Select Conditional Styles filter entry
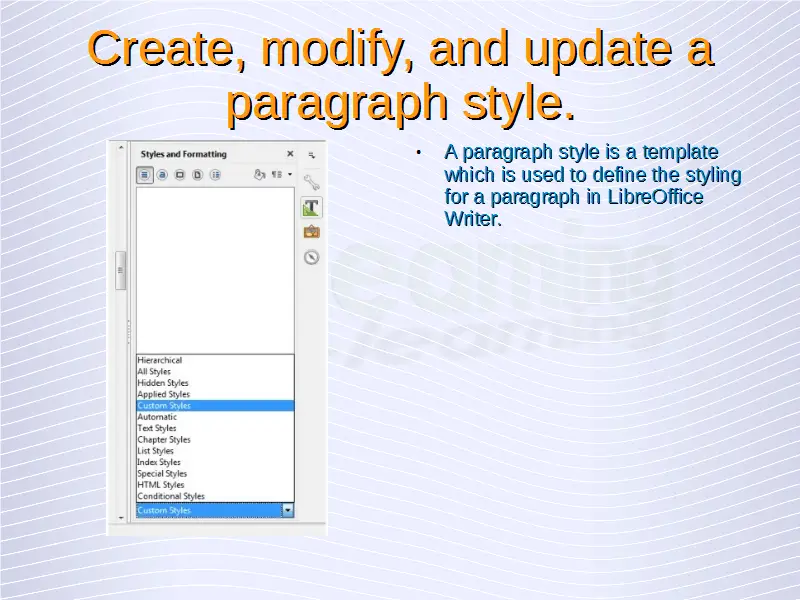 (x=171, y=496)
